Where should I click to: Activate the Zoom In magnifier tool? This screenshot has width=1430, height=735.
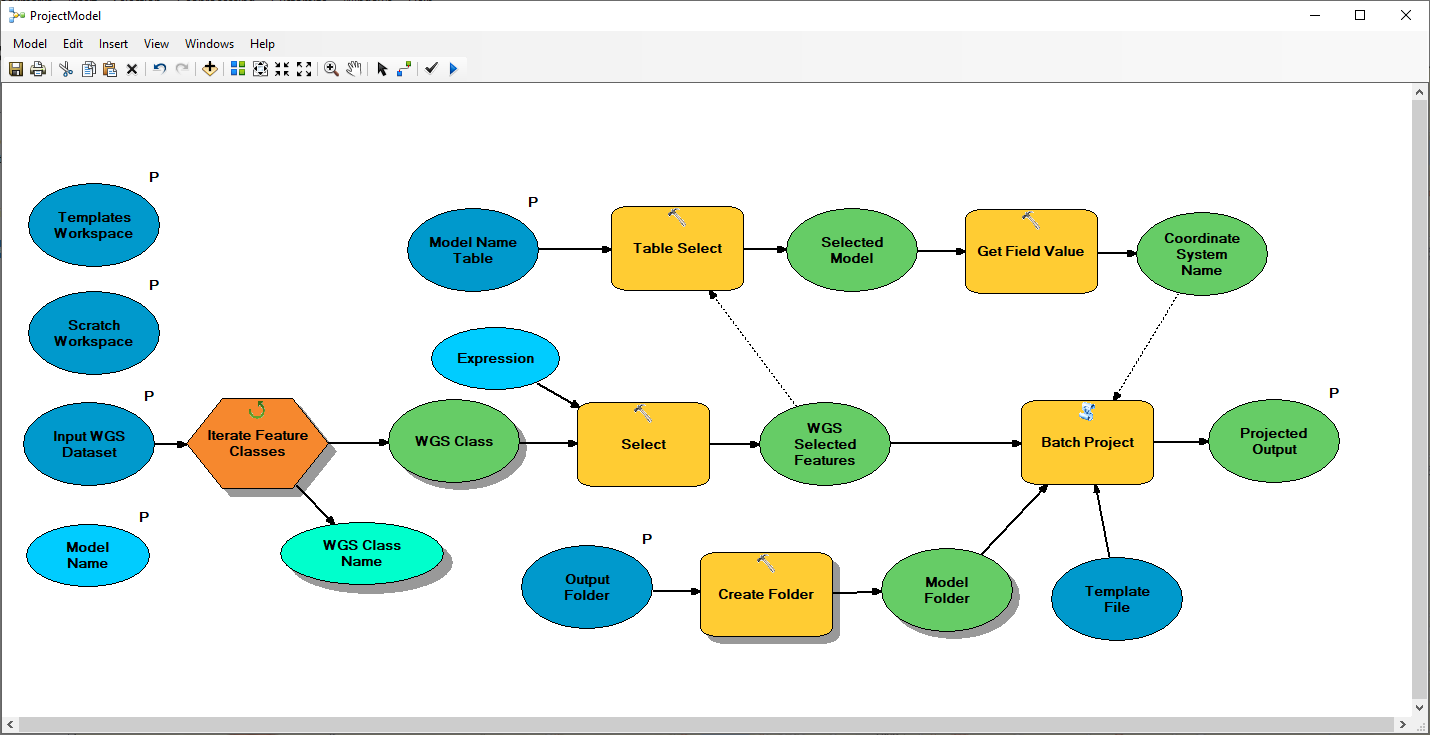coord(332,69)
